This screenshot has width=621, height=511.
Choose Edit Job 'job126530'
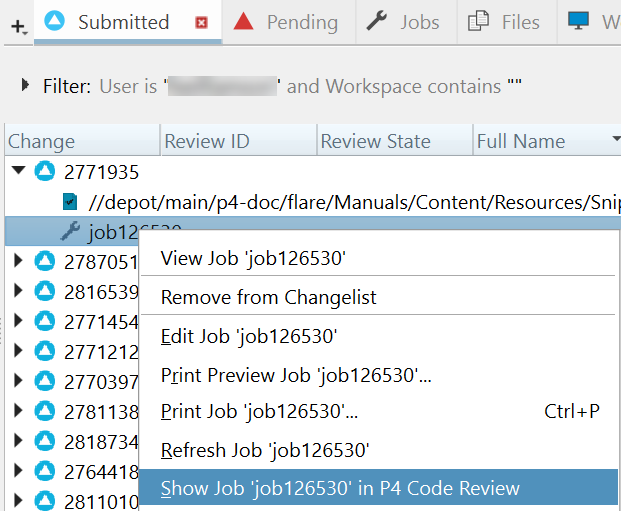pyautogui.click(x=248, y=336)
